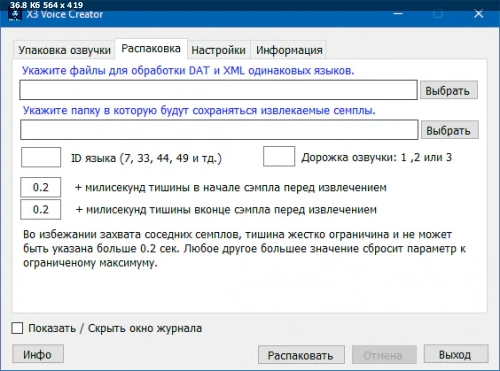This screenshot has height=371, width=500.
Task: Close the X3 Voice Creator window
Action: [x=479, y=14]
